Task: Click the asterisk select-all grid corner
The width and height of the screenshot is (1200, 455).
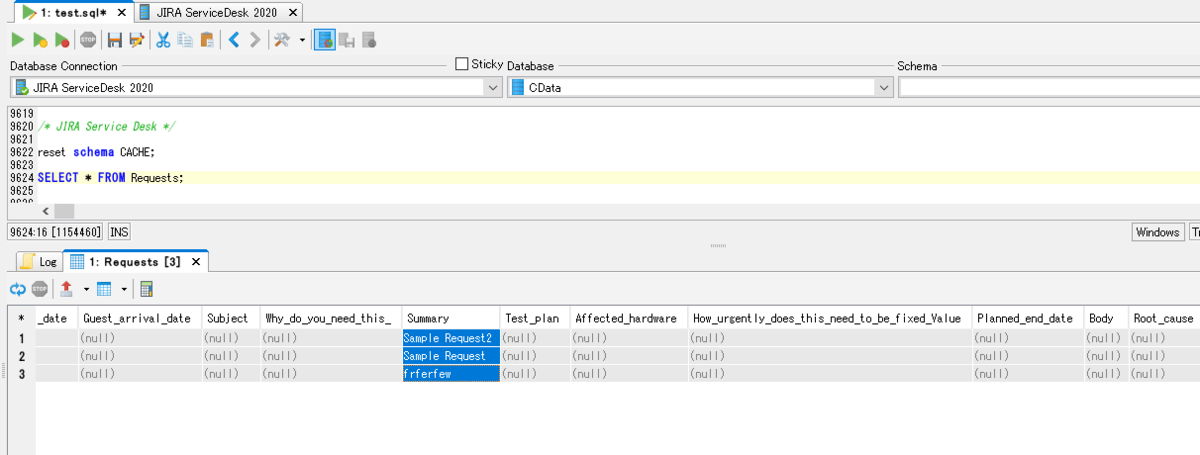Action: [x=21, y=318]
